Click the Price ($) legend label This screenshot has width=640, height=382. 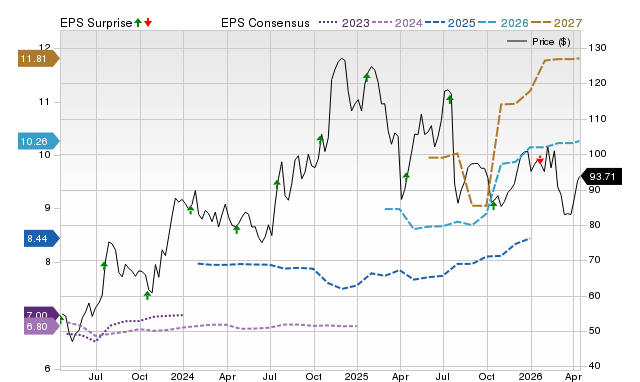551,42
